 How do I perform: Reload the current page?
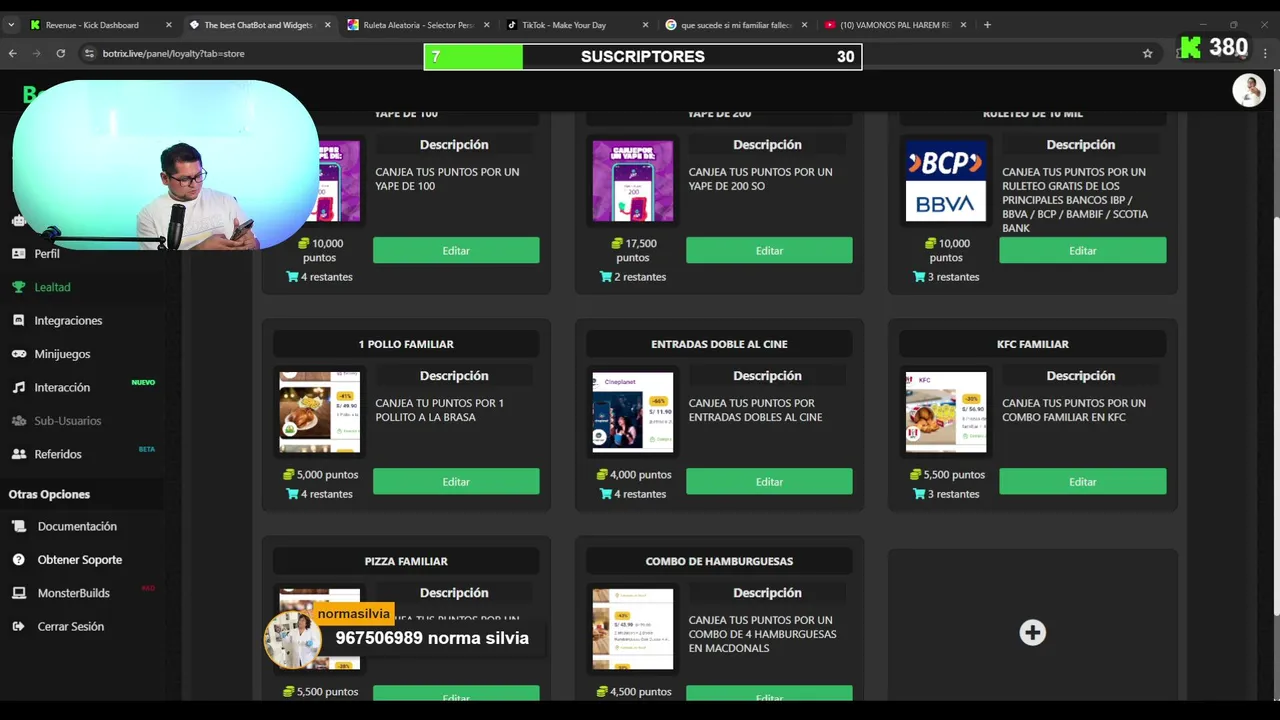tap(60, 53)
